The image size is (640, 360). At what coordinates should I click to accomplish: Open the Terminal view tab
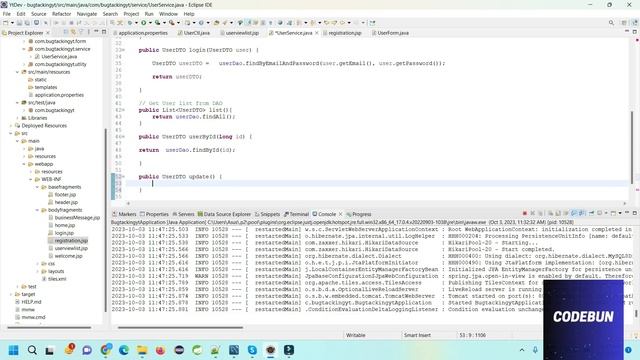[x=296, y=214]
